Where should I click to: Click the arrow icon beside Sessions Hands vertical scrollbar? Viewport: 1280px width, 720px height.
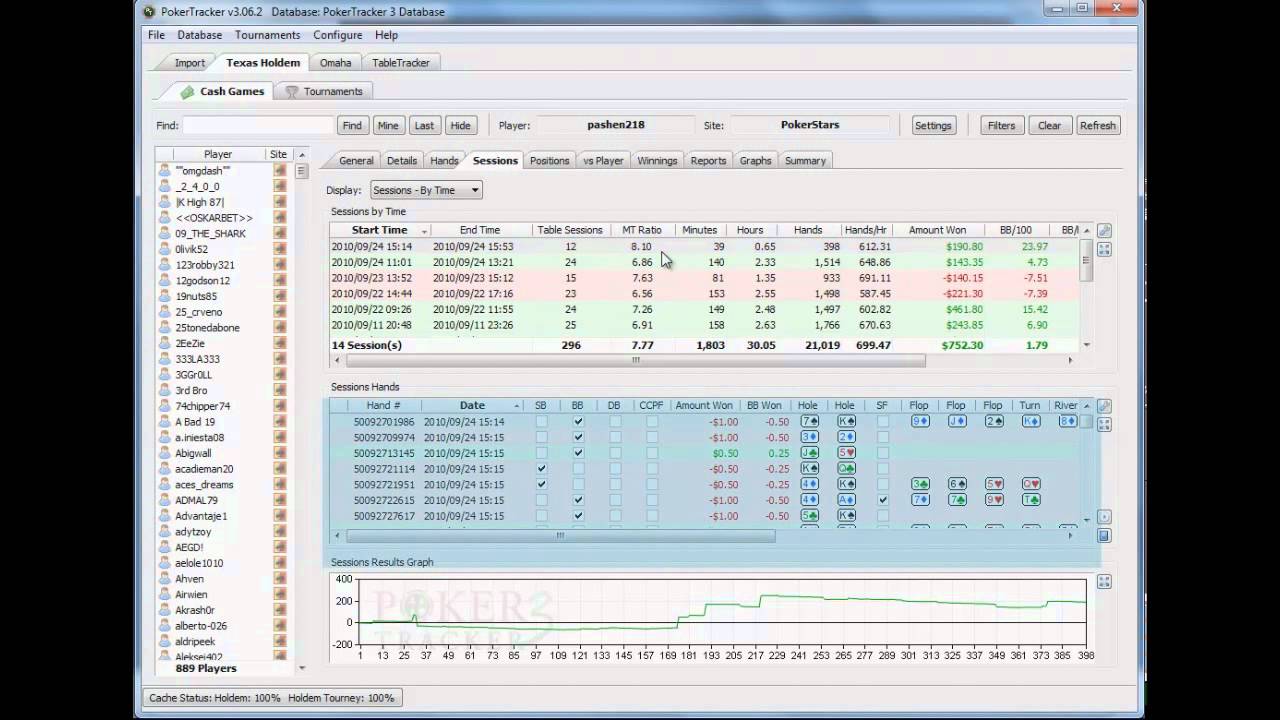[1105, 517]
